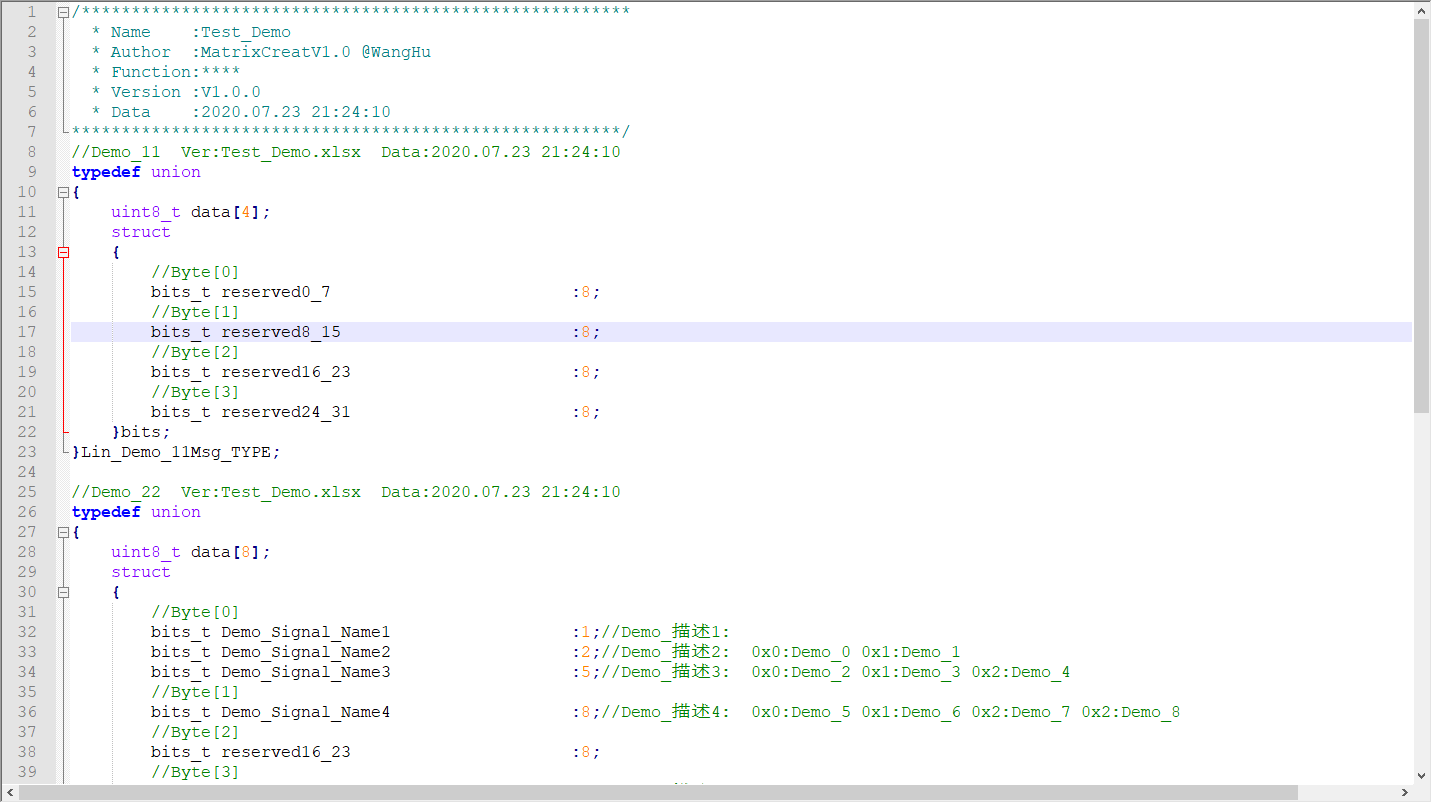
Task: Click the //Demo_11 Ver:Test_Demo.xlsx comment
Action: point(346,152)
